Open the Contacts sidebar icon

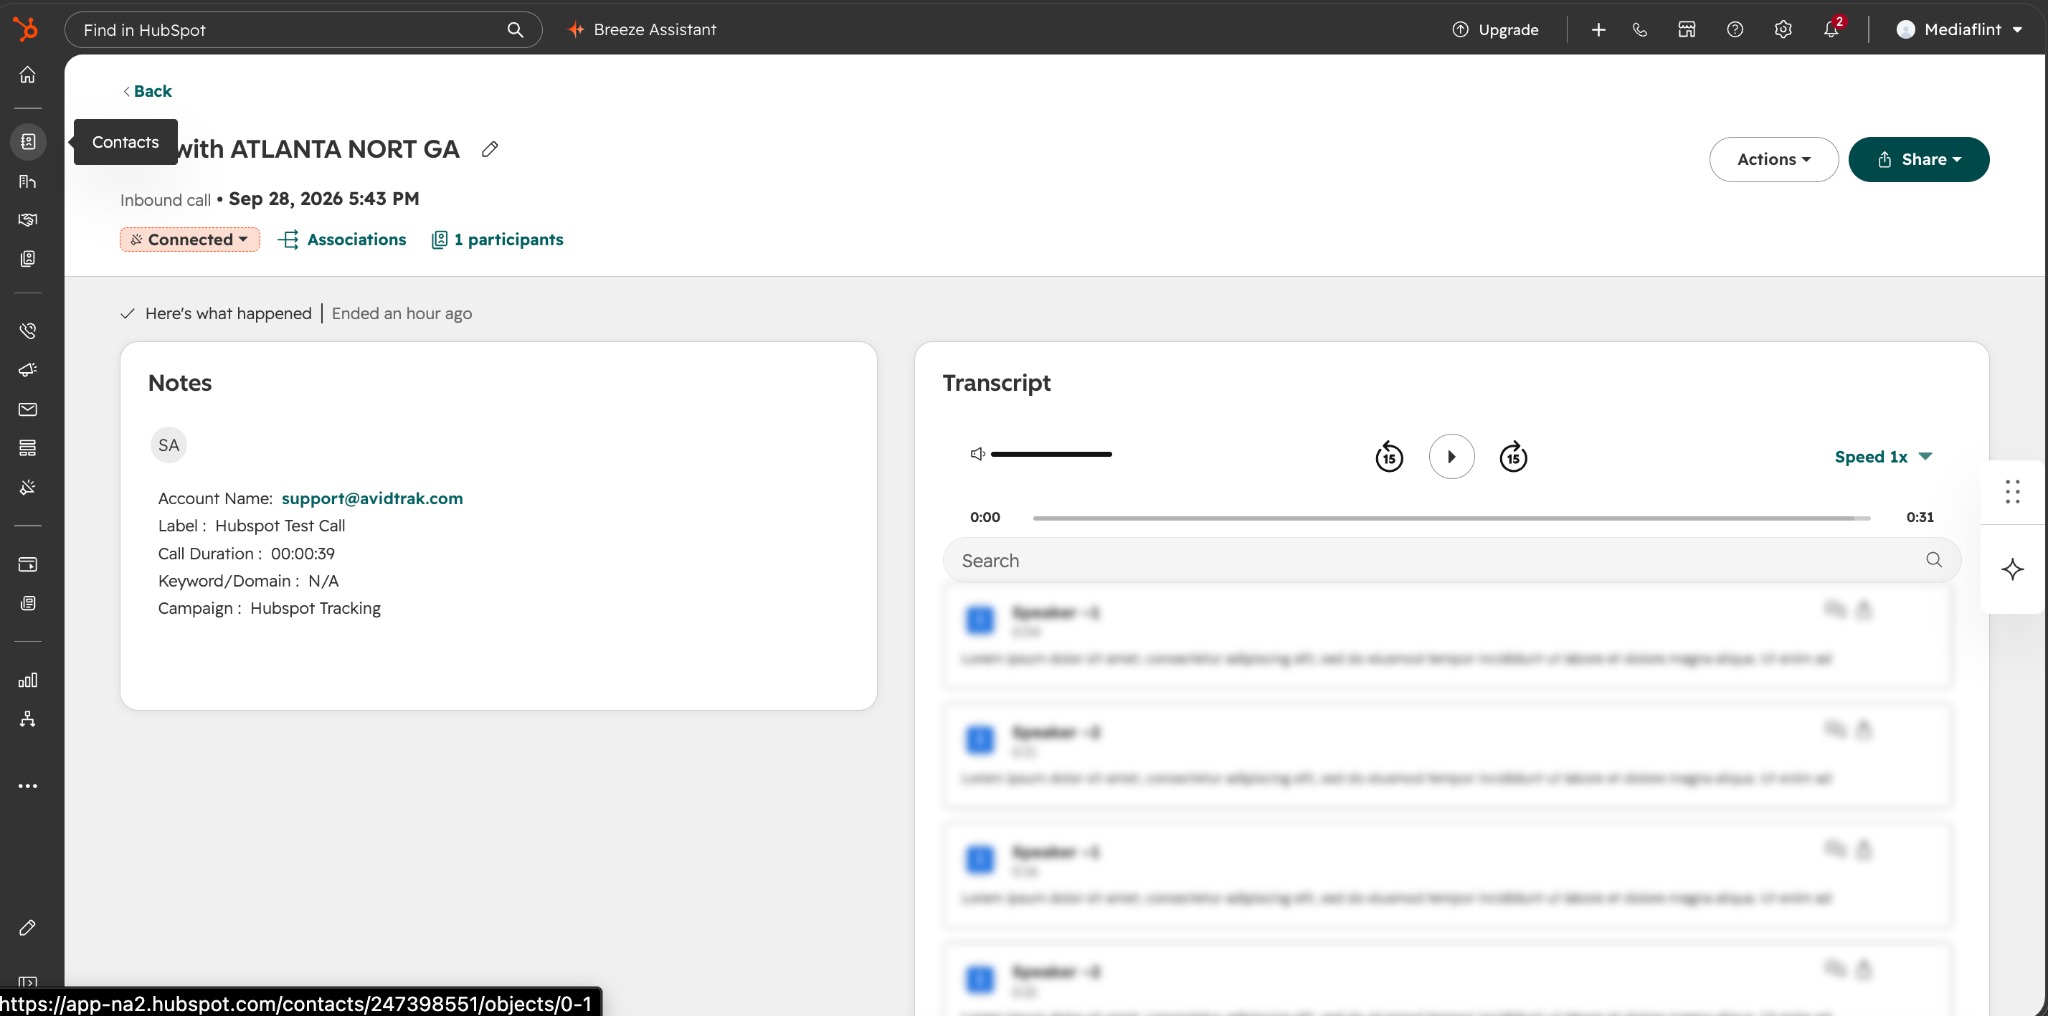tap(28, 142)
